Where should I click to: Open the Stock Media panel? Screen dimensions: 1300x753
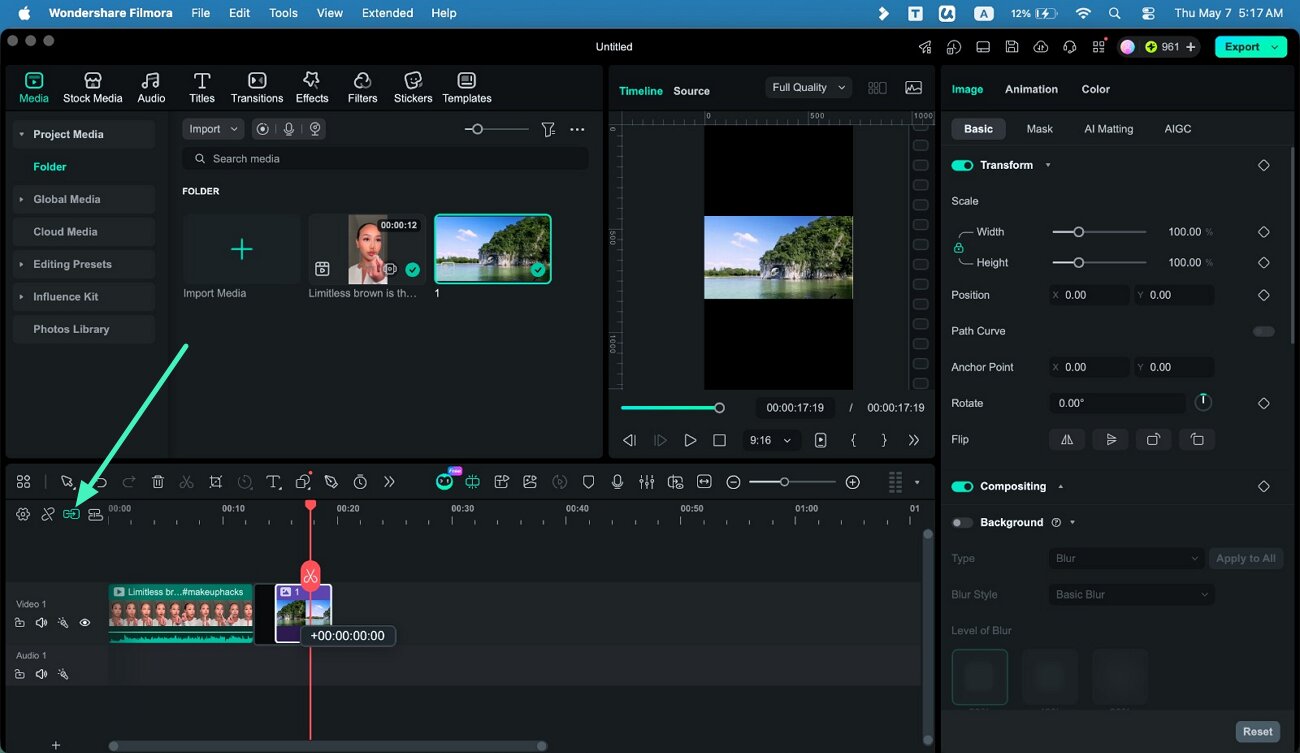pos(92,87)
